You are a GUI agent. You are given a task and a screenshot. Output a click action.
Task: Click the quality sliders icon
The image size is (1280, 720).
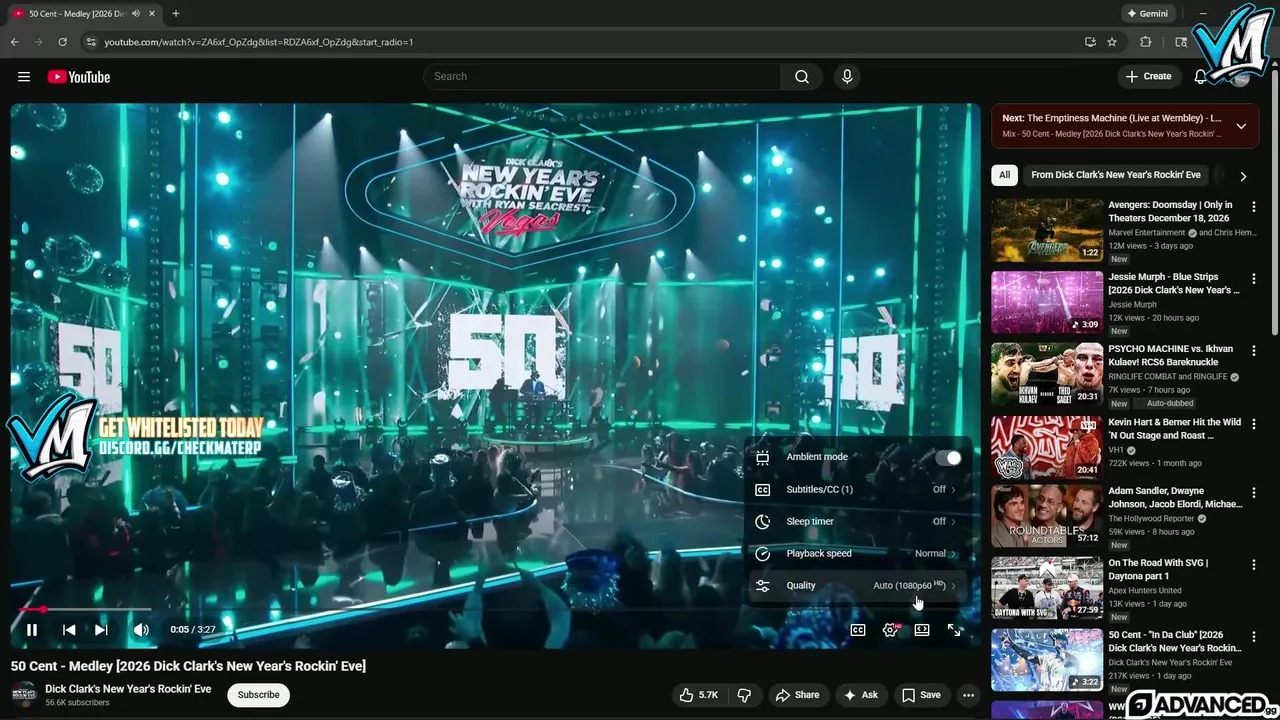(x=763, y=586)
